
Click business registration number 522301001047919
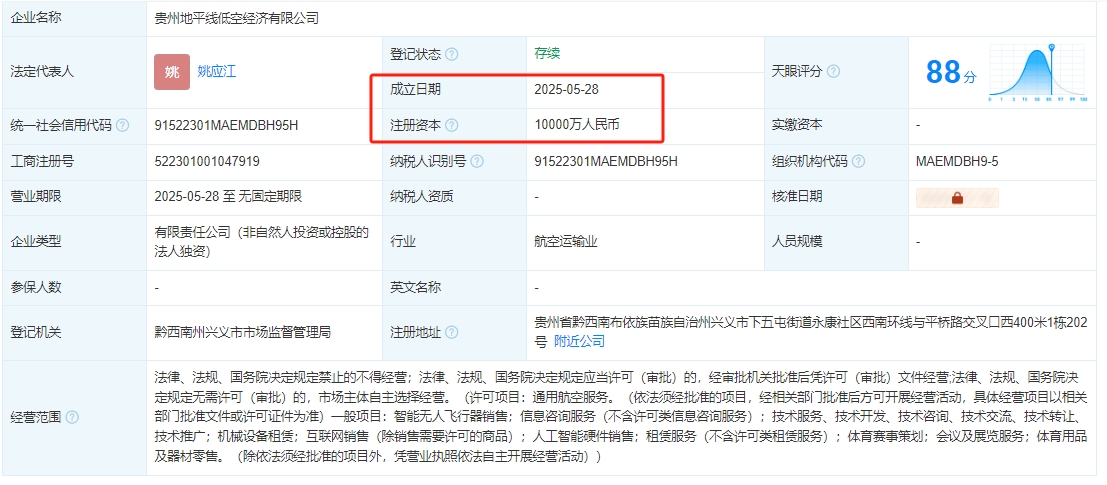pos(207,162)
